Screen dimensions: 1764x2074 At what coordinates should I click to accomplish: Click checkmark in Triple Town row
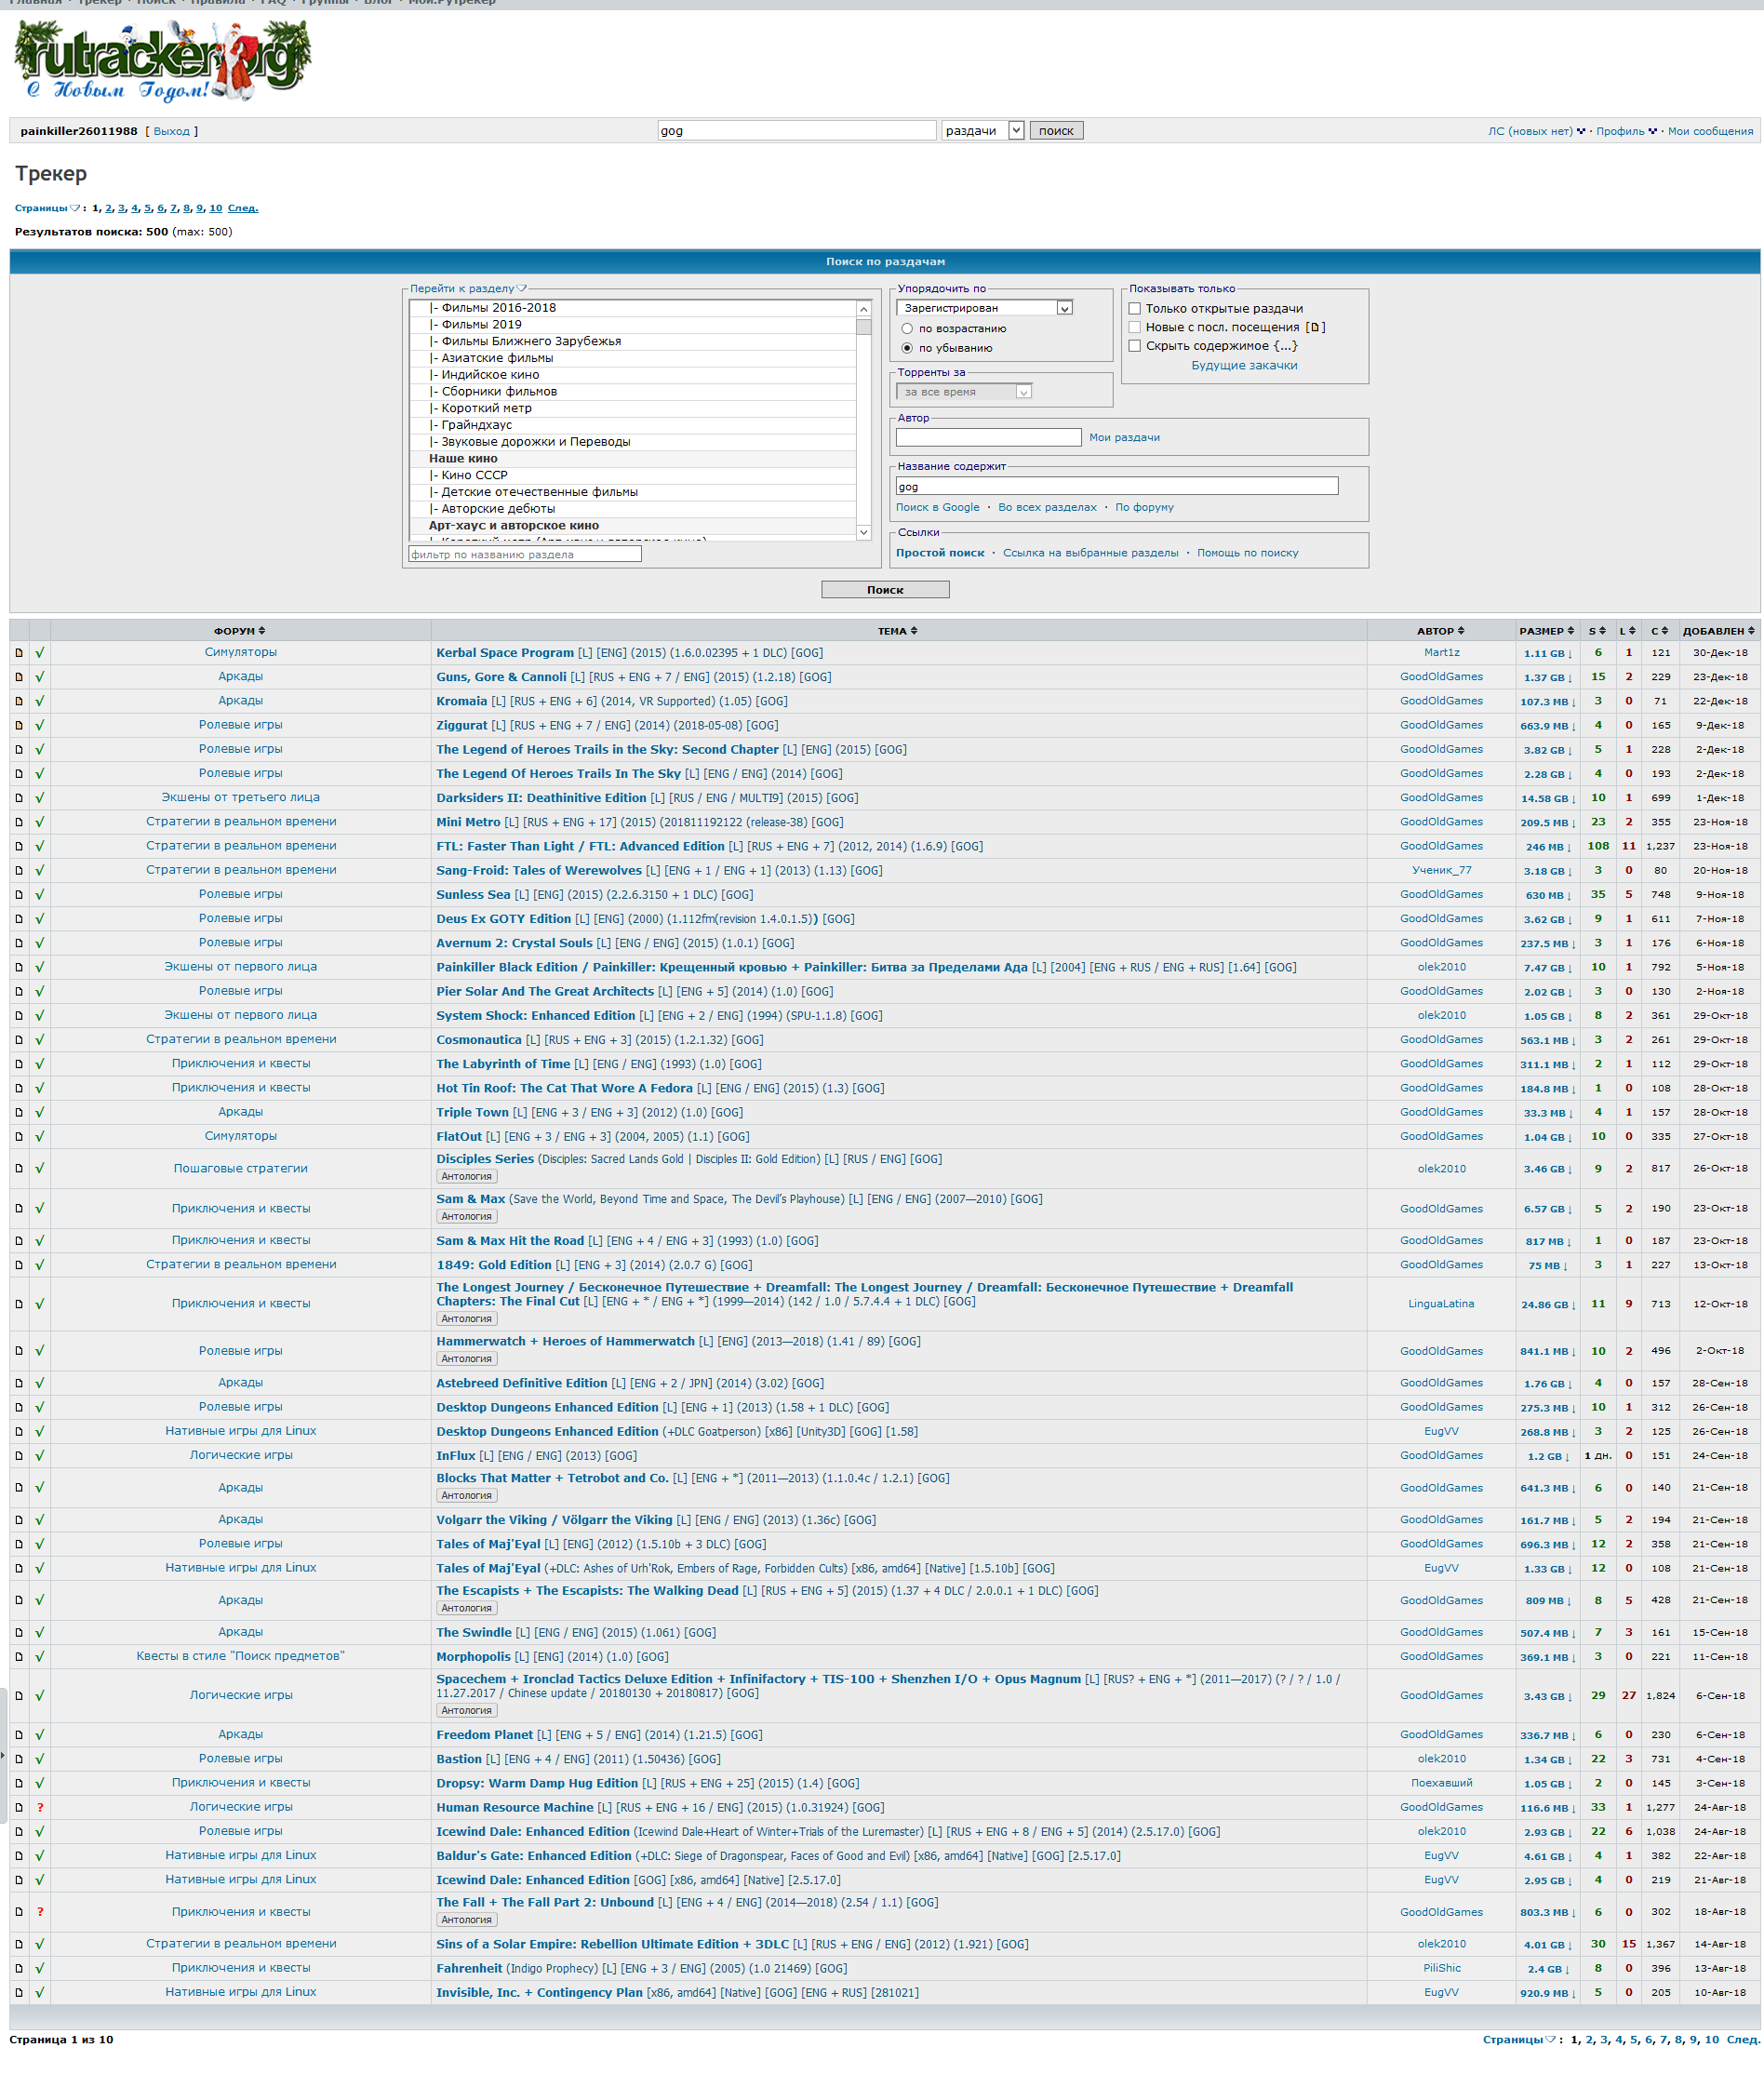coord(40,1112)
